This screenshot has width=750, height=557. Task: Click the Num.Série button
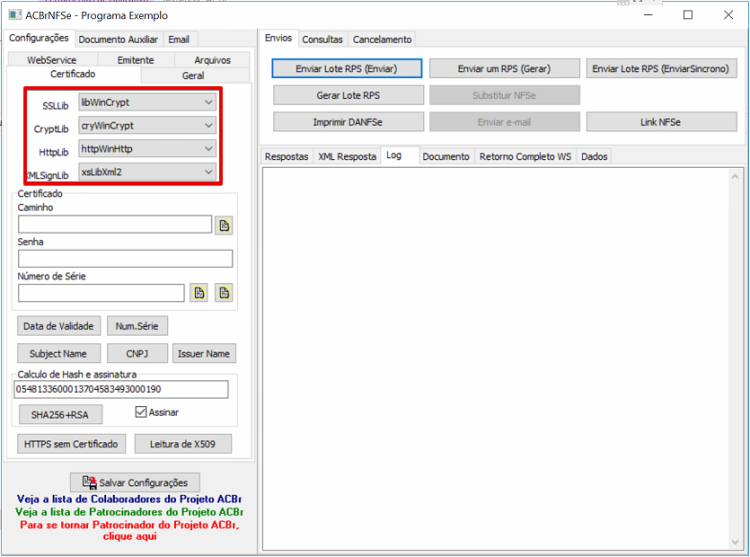(137, 326)
